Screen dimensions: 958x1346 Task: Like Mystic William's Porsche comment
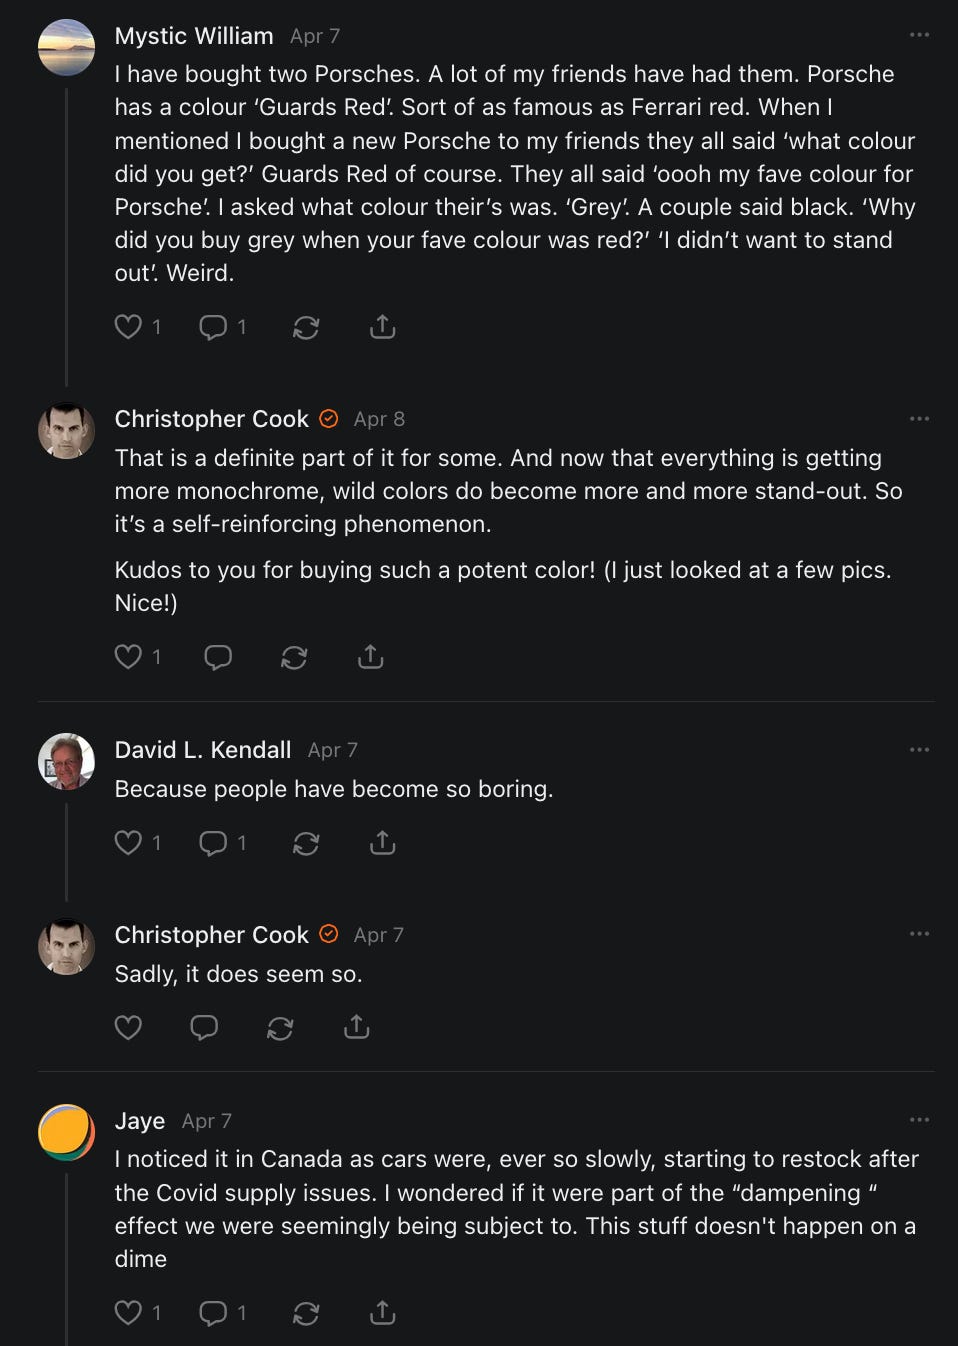(128, 327)
